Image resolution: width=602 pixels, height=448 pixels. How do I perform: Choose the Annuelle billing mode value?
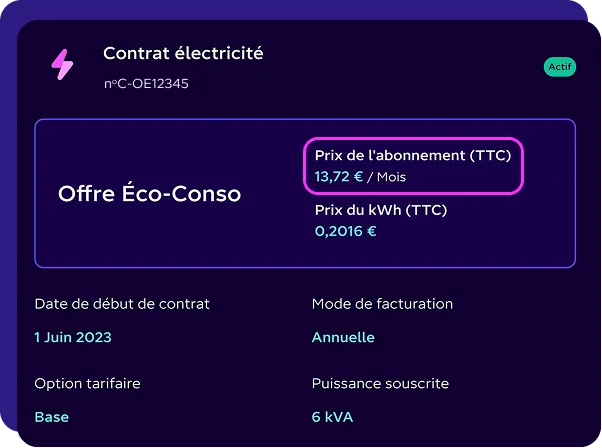point(343,337)
